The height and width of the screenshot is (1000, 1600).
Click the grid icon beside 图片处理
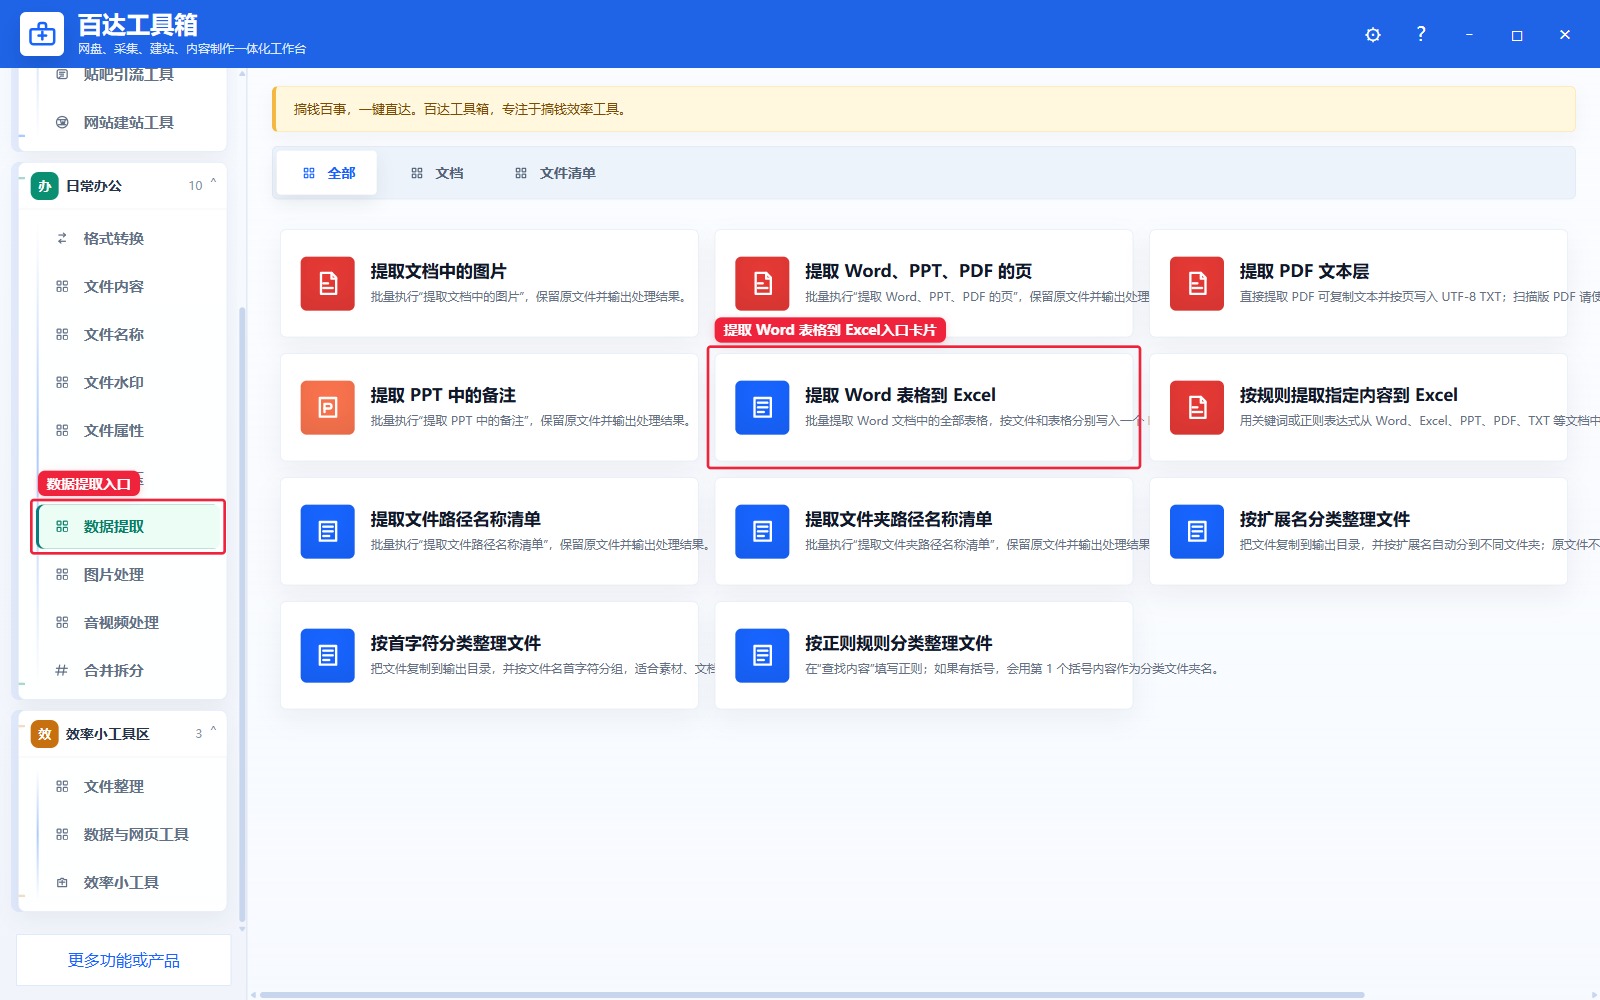click(x=62, y=574)
